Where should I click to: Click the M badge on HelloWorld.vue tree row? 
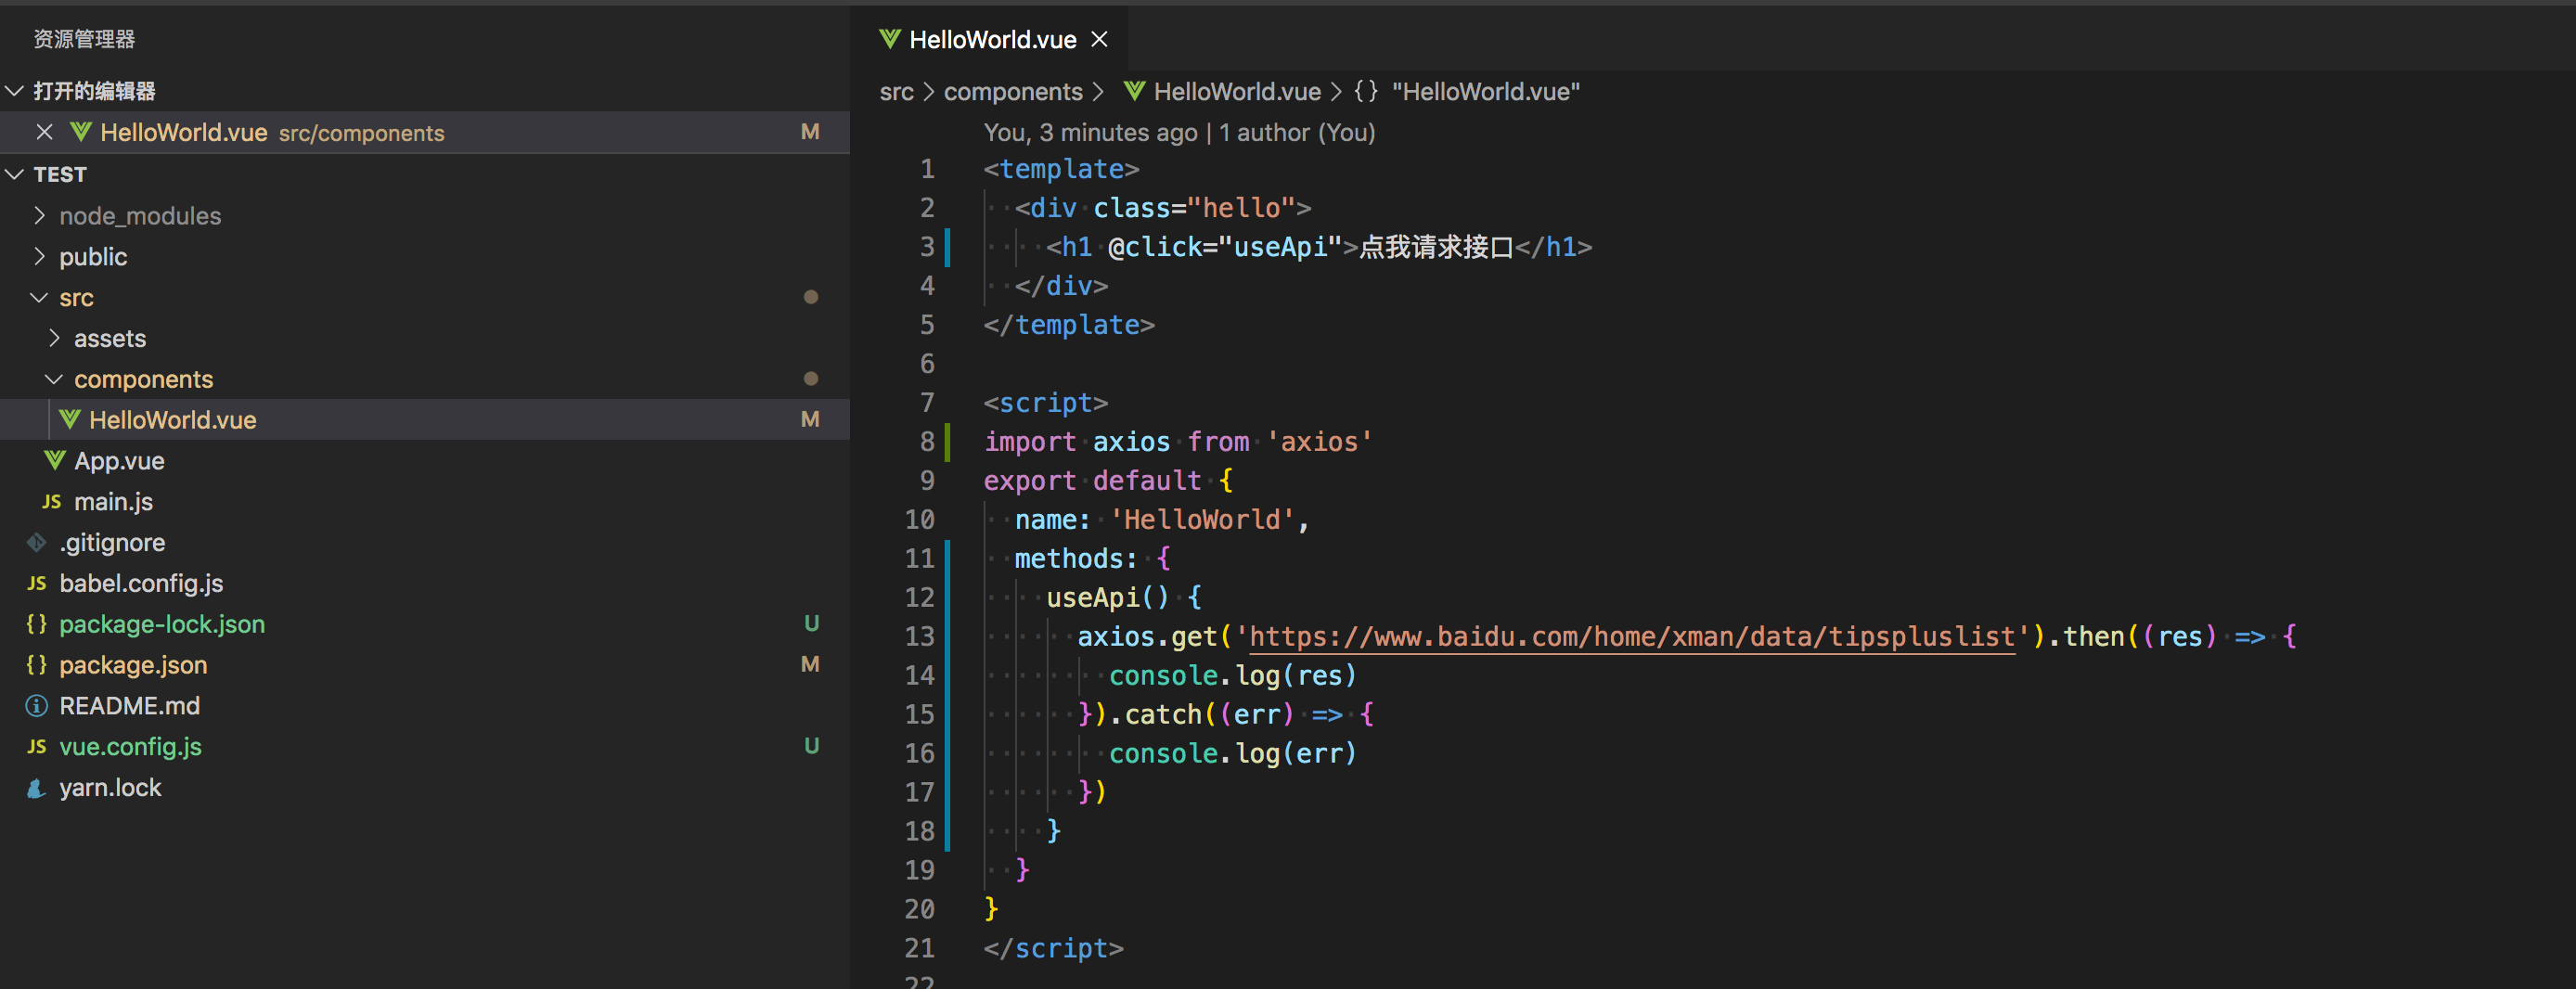(x=810, y=420)
